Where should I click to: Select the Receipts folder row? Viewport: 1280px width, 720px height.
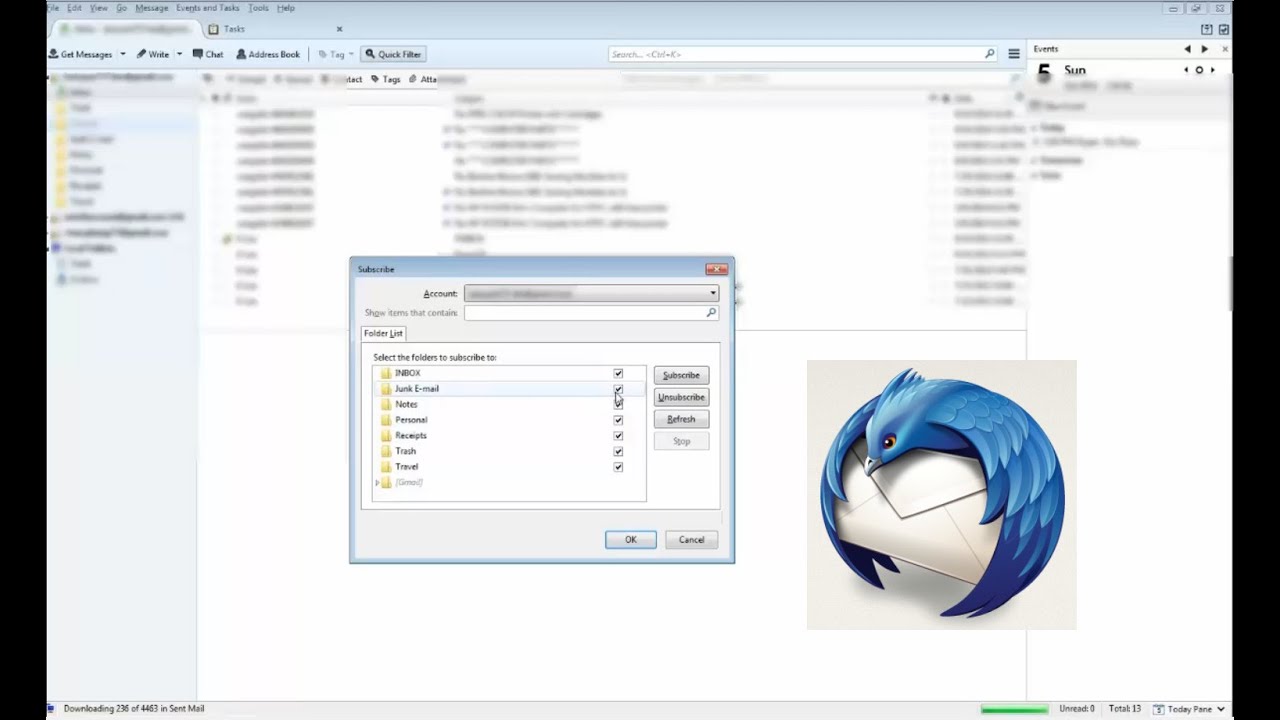click(x=509, y=436)
